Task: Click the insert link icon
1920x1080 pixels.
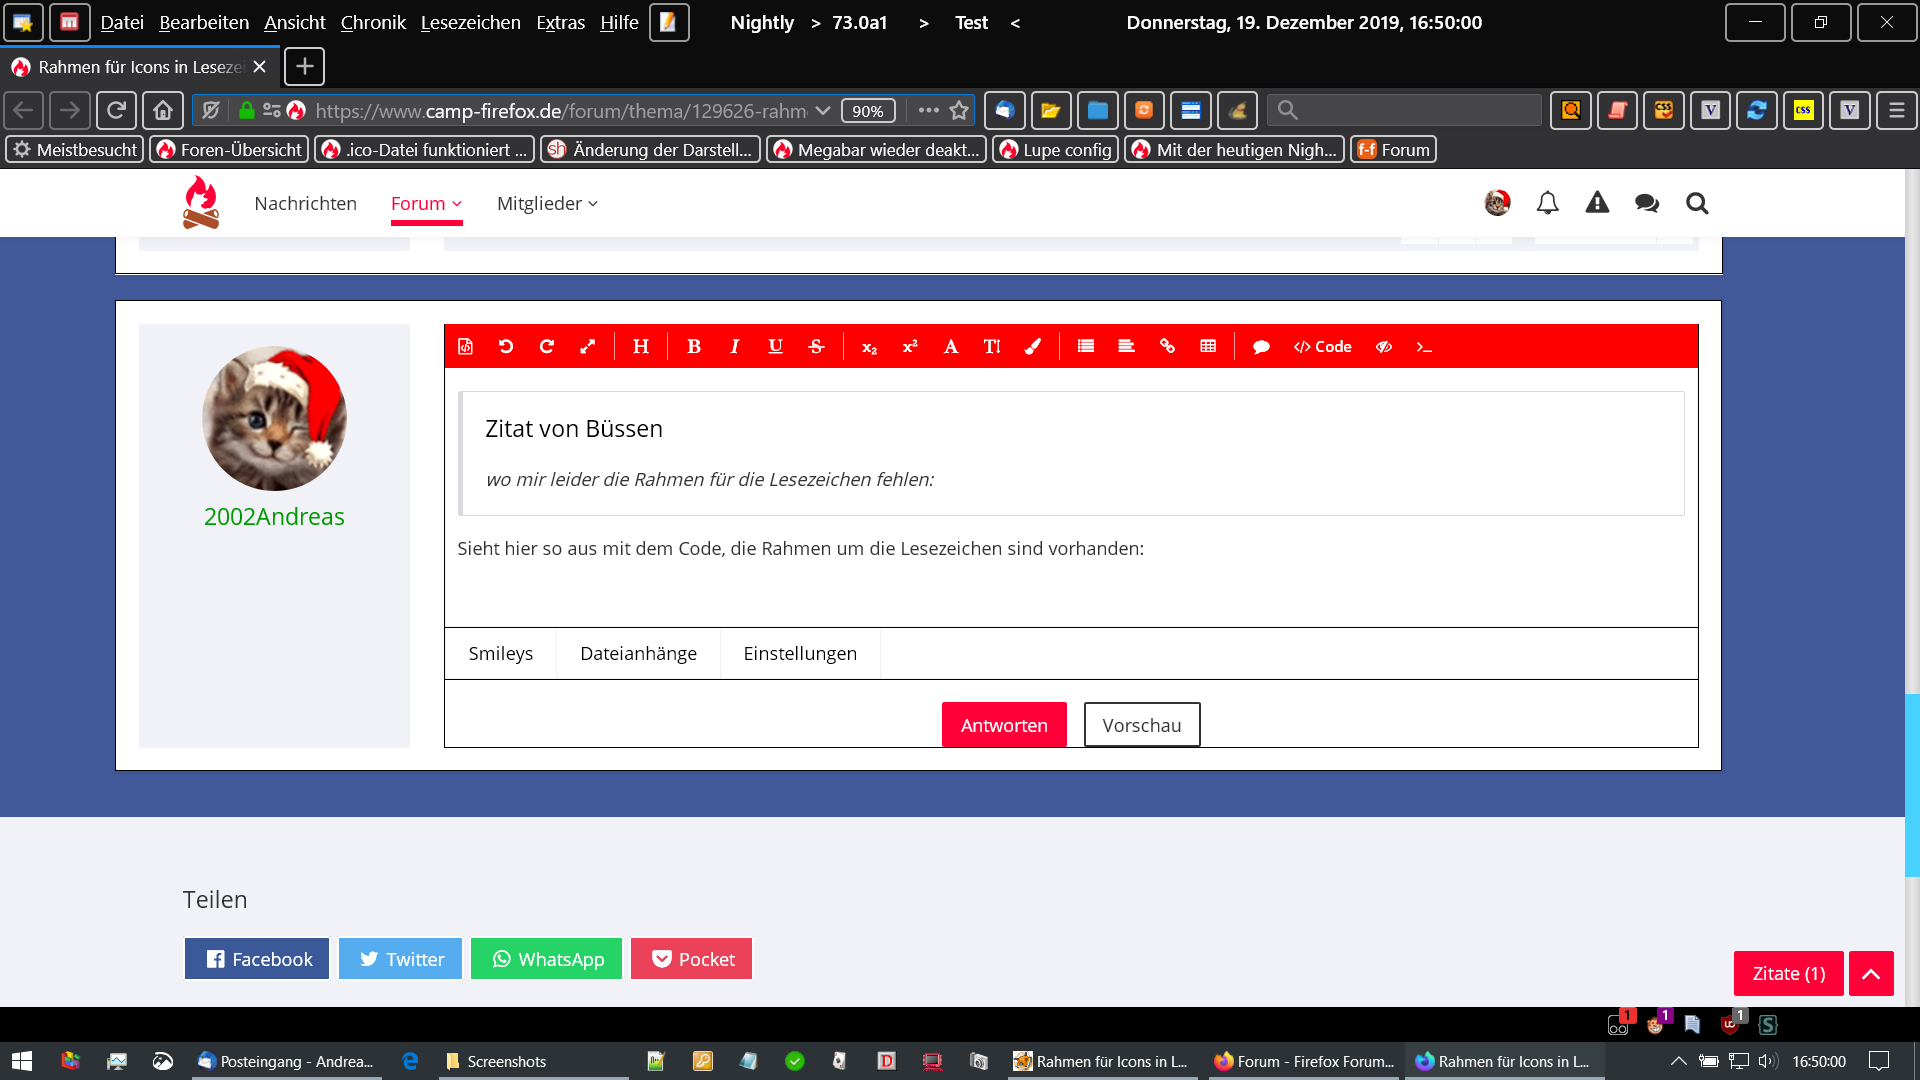Action: point(1167,346)
